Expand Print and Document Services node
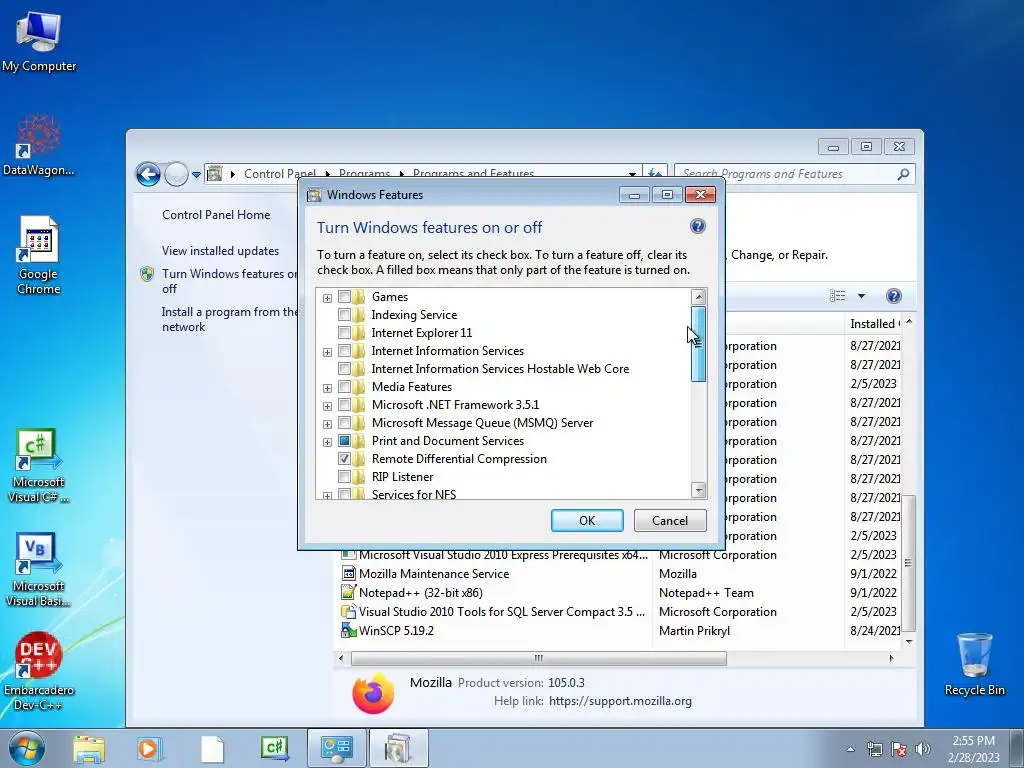 tap(327, 442)
